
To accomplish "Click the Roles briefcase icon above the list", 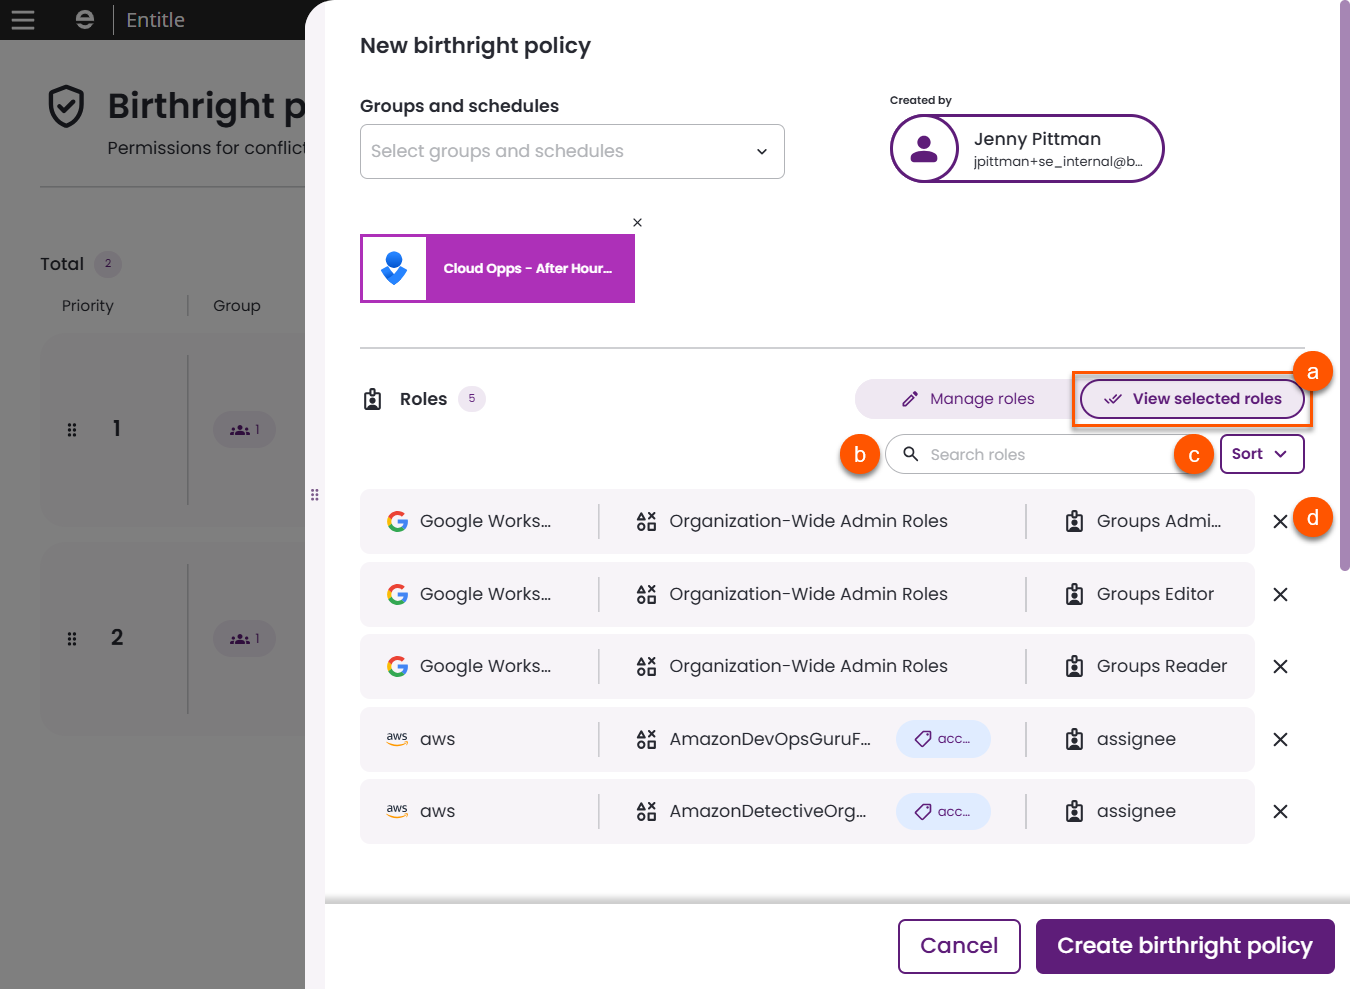I will pos(372,398).
